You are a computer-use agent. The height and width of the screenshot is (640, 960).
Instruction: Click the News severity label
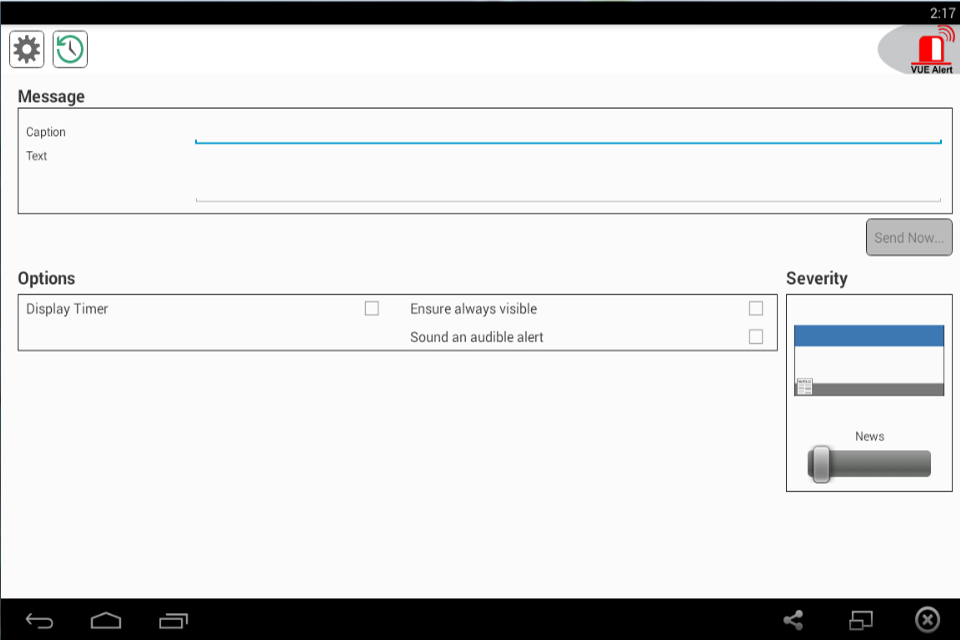click(869, 436)
